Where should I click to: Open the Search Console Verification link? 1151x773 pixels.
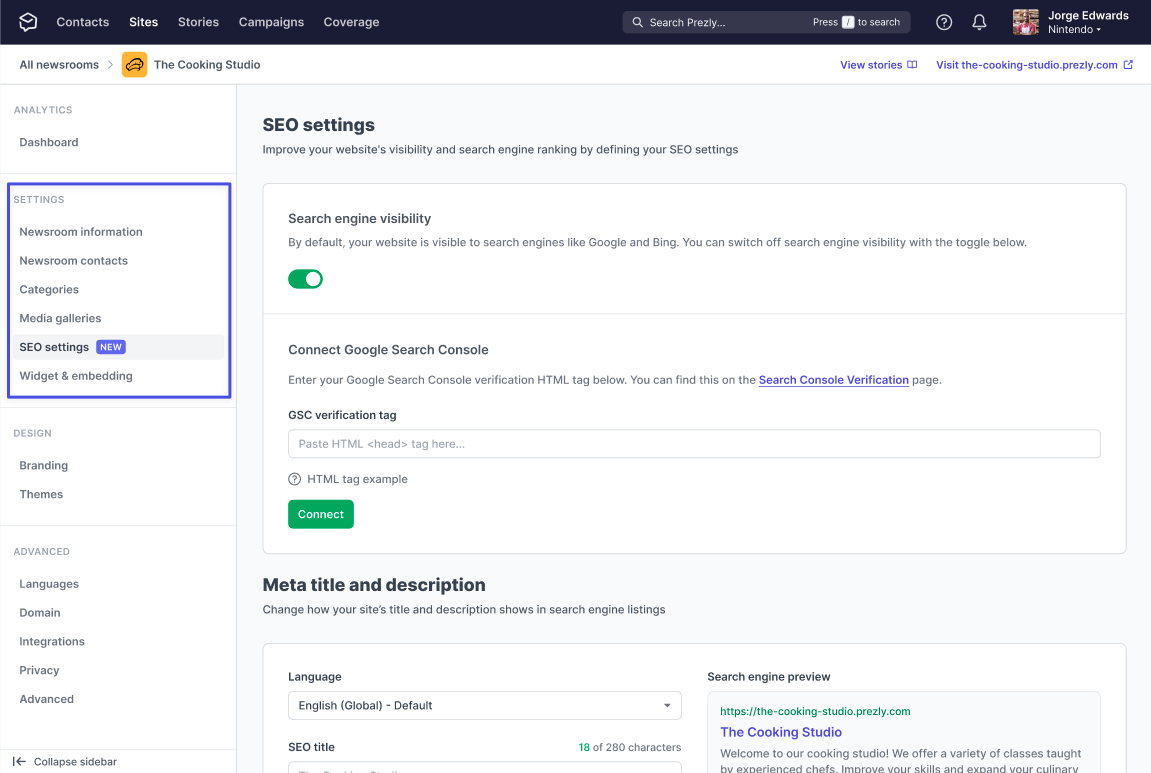point(834,380)
